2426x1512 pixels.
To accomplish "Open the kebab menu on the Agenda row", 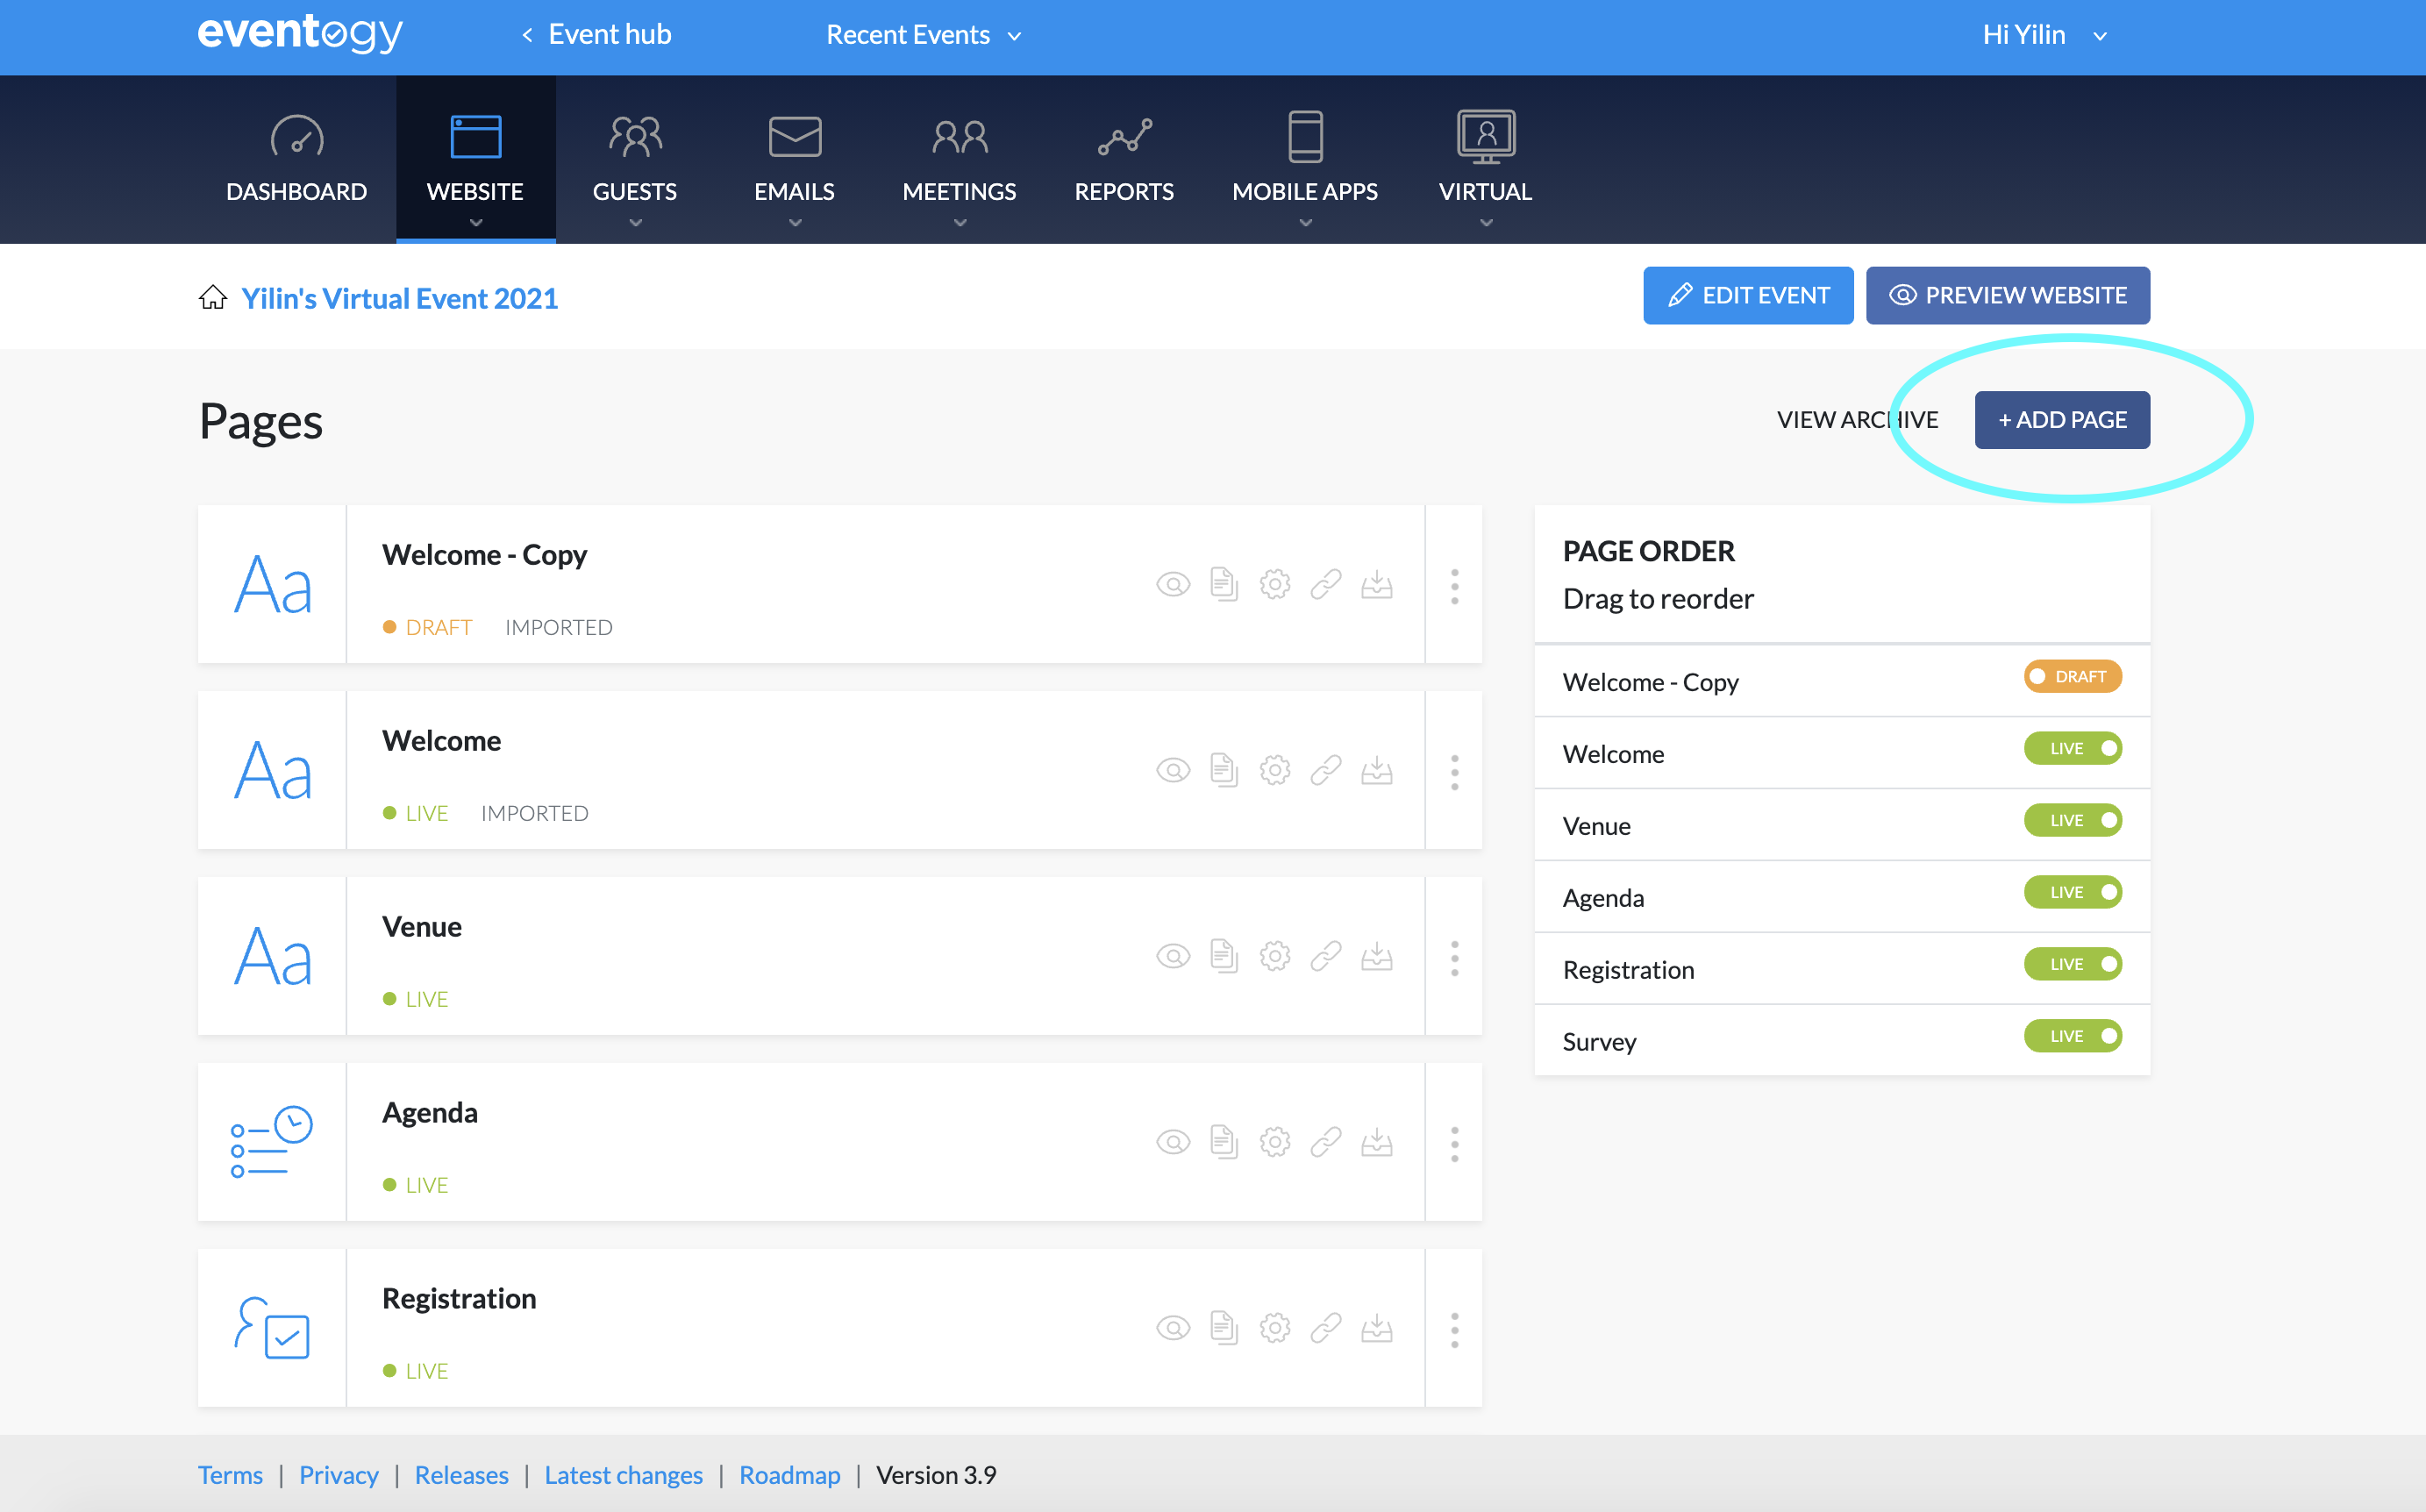I will 1455,1142.
